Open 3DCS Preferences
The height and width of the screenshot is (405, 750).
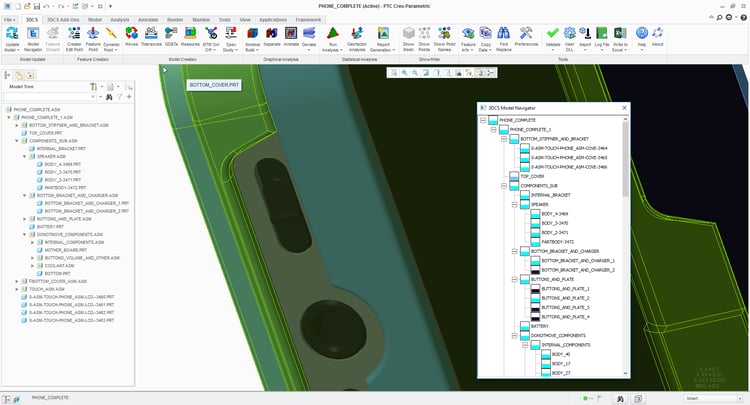pos(526,37)
